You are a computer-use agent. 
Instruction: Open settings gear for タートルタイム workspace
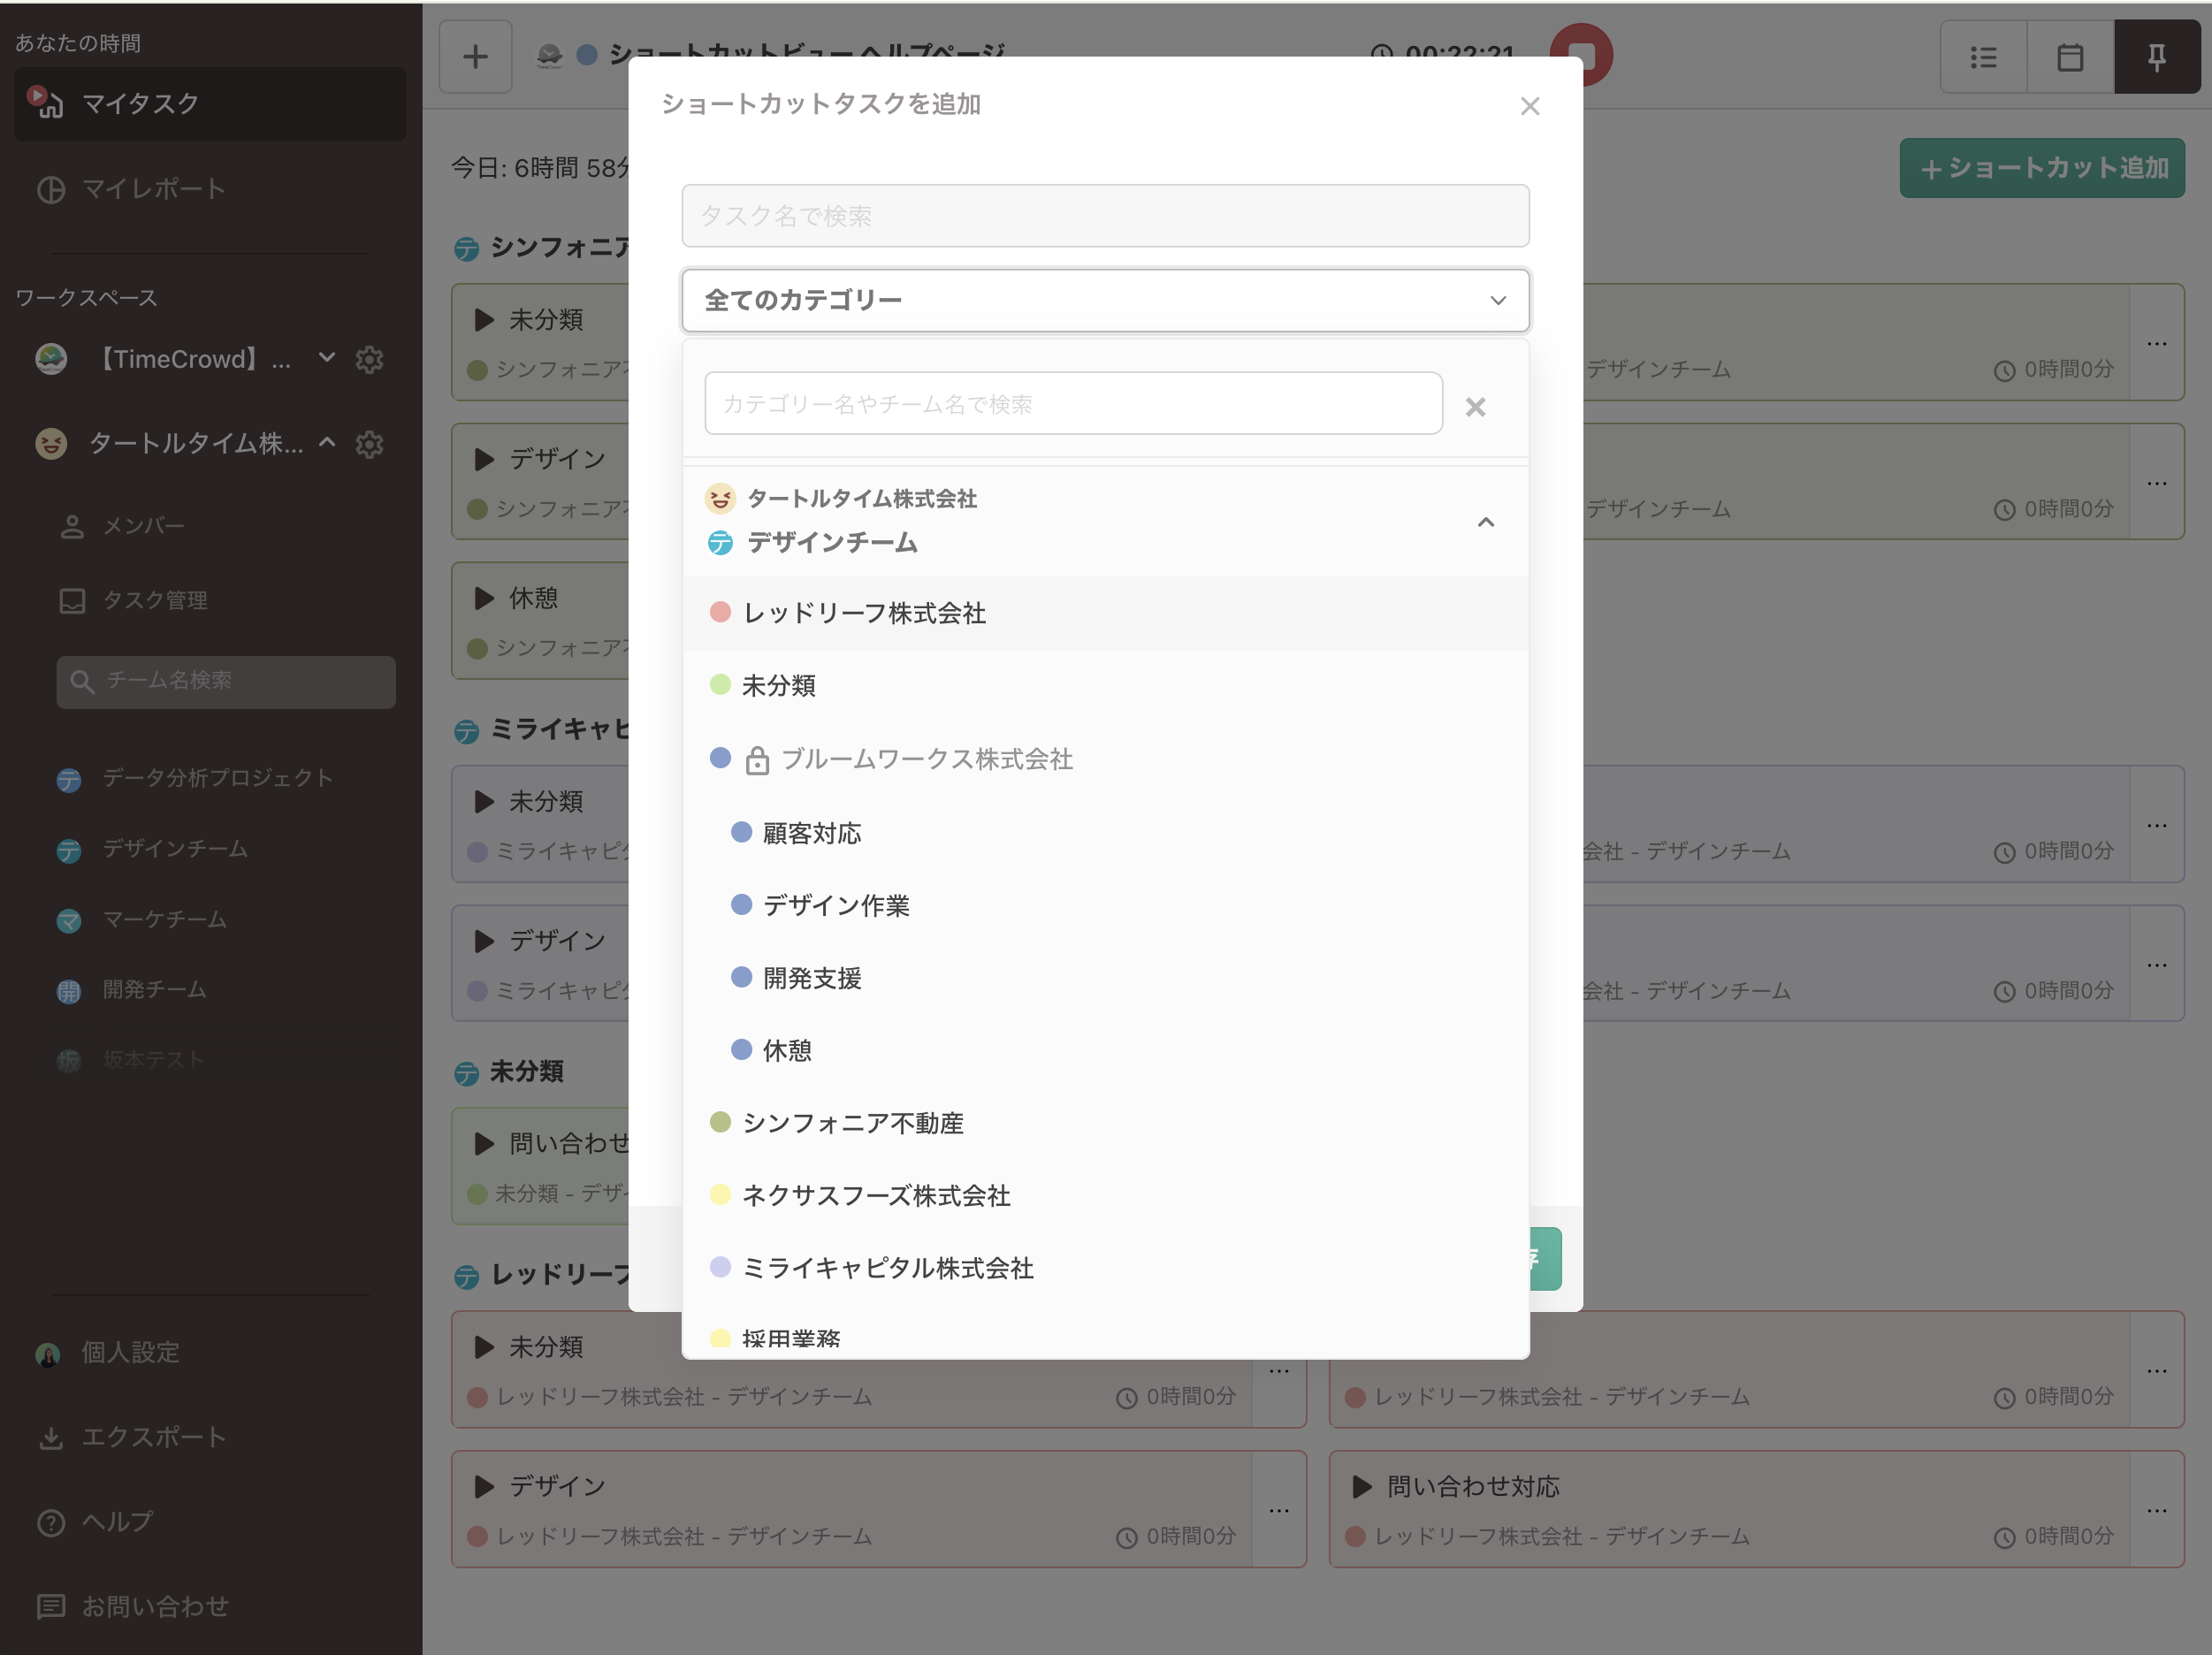click(x=370, y=444)
